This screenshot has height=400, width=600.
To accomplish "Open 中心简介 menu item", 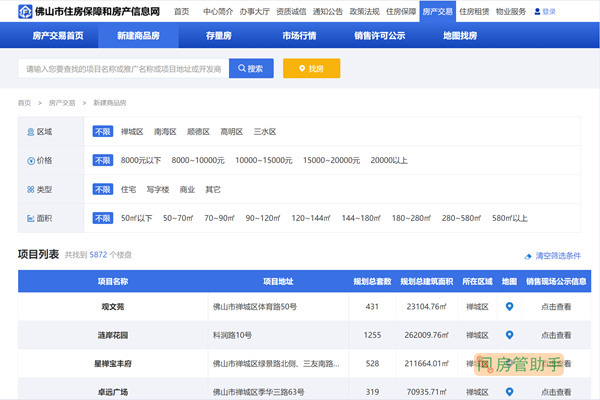I will tap(218, 11).
